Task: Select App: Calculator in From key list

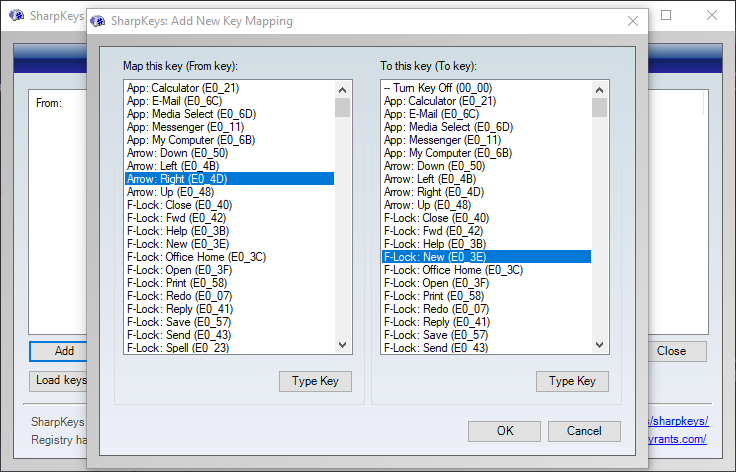Action: click(230, 88)
